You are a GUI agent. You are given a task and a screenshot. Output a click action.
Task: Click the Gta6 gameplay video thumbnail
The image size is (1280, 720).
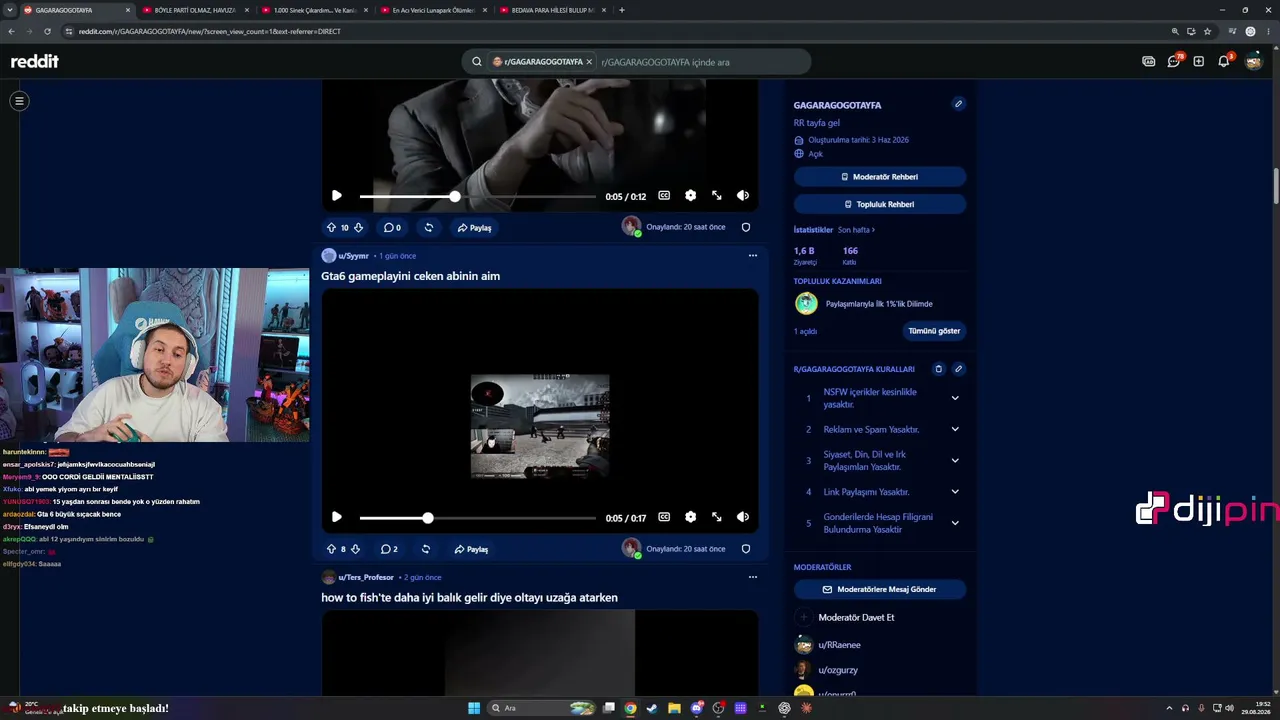coord(540,426)
